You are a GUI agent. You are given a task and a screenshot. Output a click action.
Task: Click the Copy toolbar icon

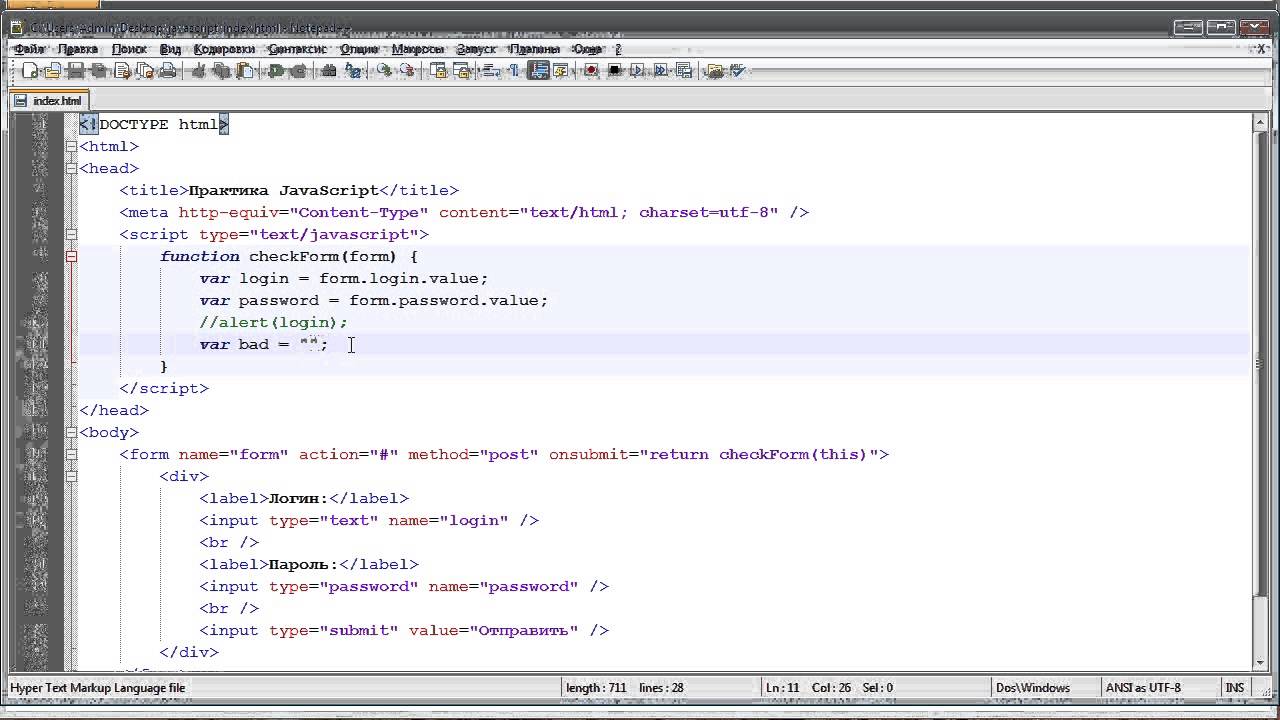tap(222, 71)
